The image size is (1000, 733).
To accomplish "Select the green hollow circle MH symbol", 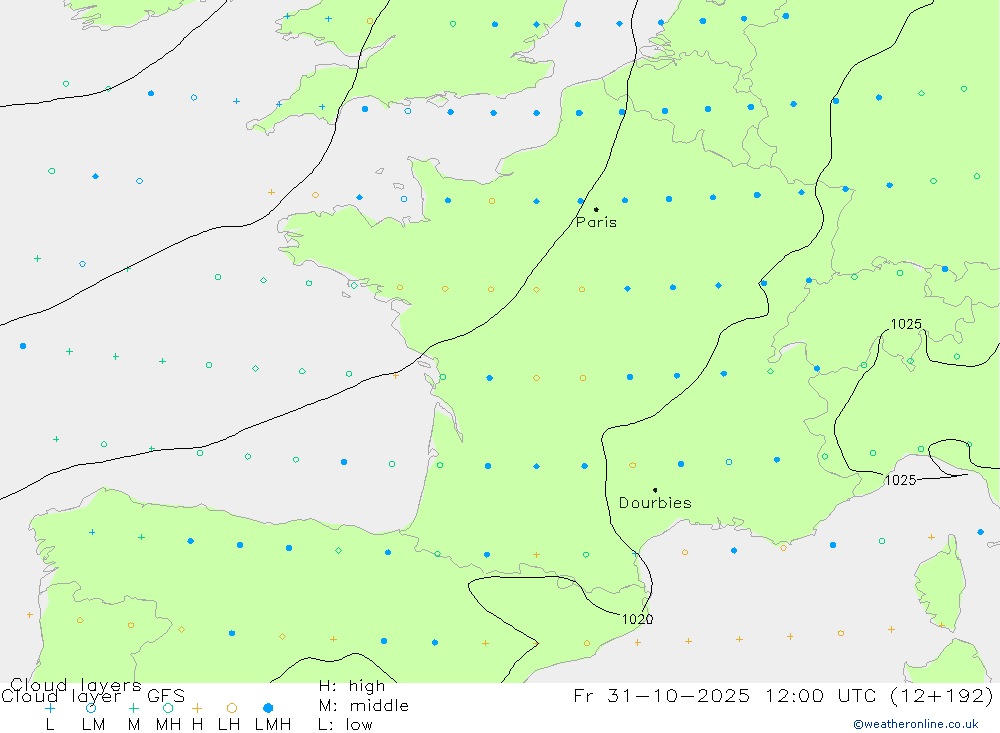I will (x=168, y=708).
